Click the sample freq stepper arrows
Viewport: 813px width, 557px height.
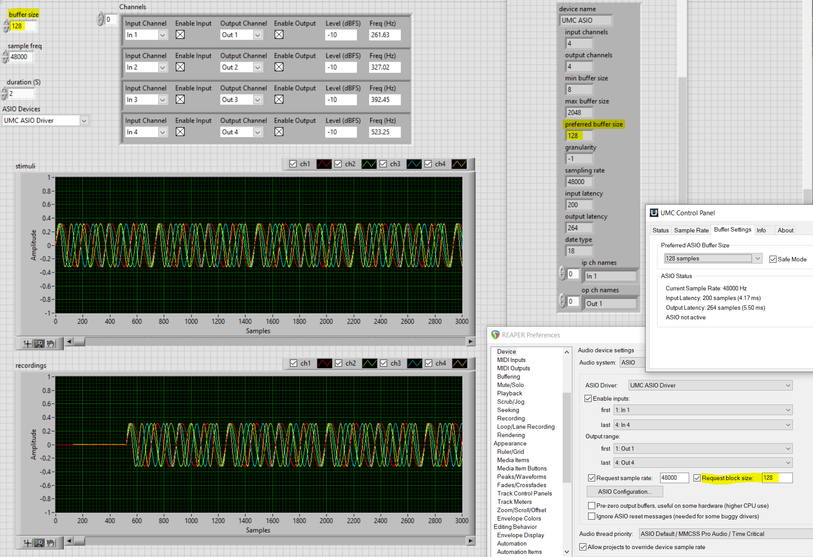(5, 57)
